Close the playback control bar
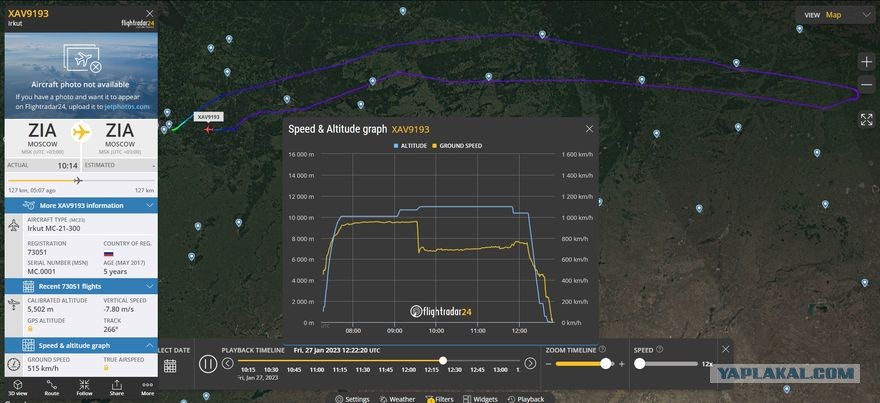Image resolution: width=880 pixels, height=403 pixels. 726,349
